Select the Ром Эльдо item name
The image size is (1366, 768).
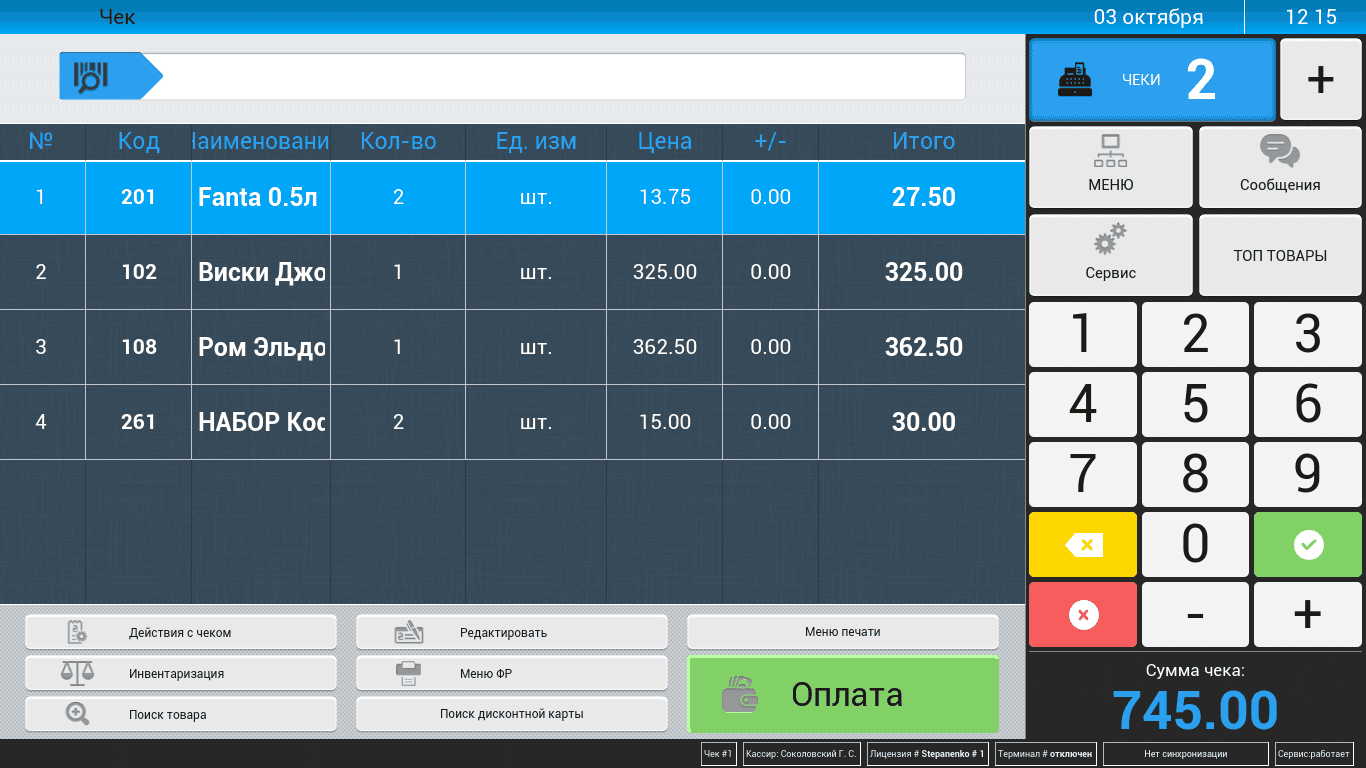262,347
